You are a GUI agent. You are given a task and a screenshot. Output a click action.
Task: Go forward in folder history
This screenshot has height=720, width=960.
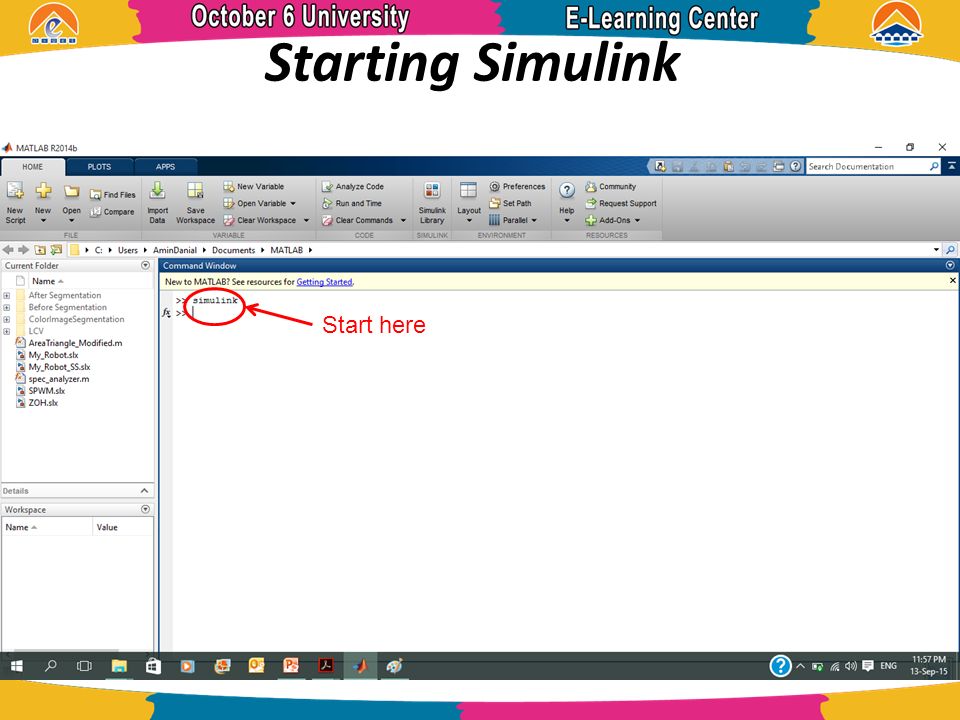[x=23, y=250]
